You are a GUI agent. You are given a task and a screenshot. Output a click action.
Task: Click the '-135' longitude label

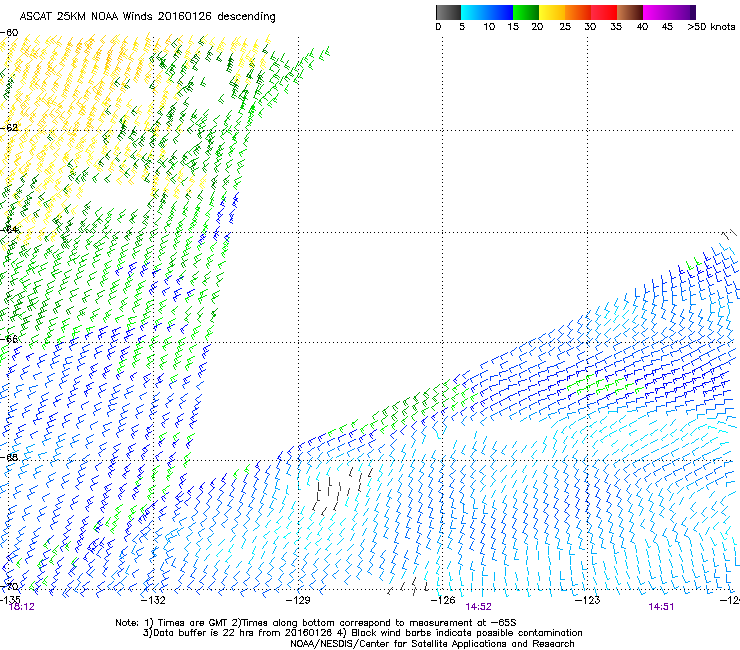10,600
